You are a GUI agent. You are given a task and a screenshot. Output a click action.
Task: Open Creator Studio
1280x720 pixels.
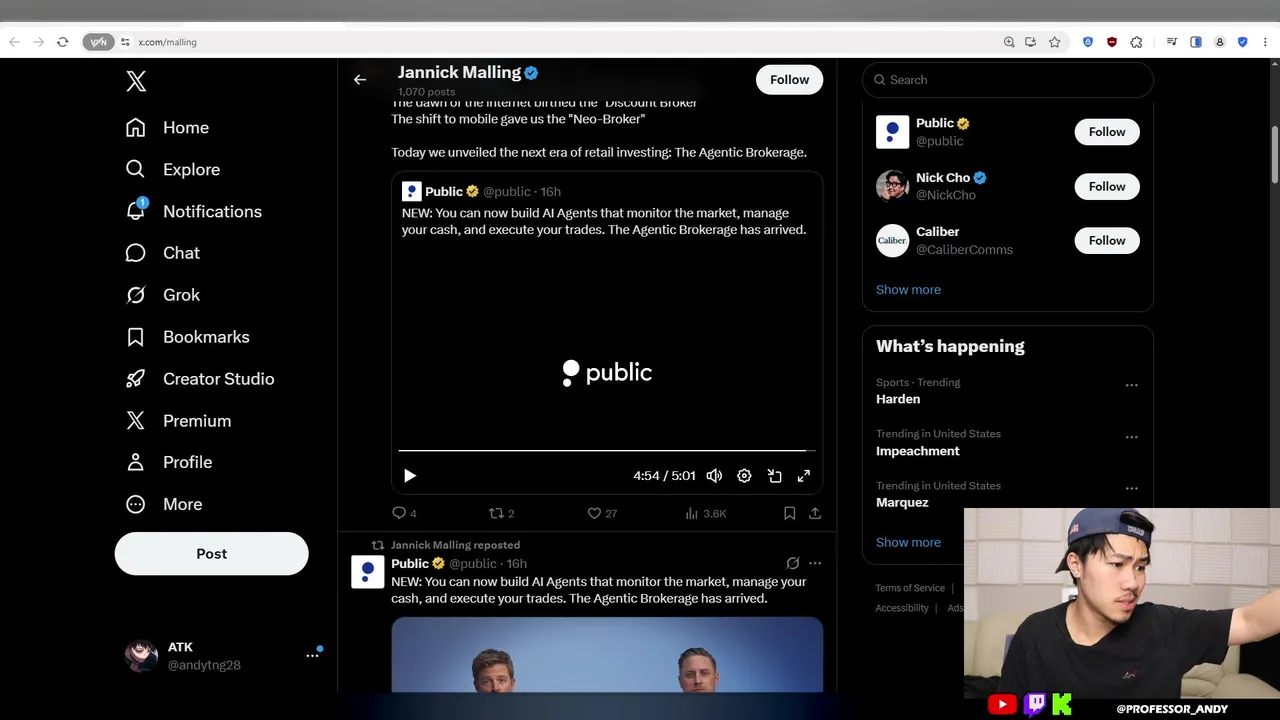coord(199,379)
